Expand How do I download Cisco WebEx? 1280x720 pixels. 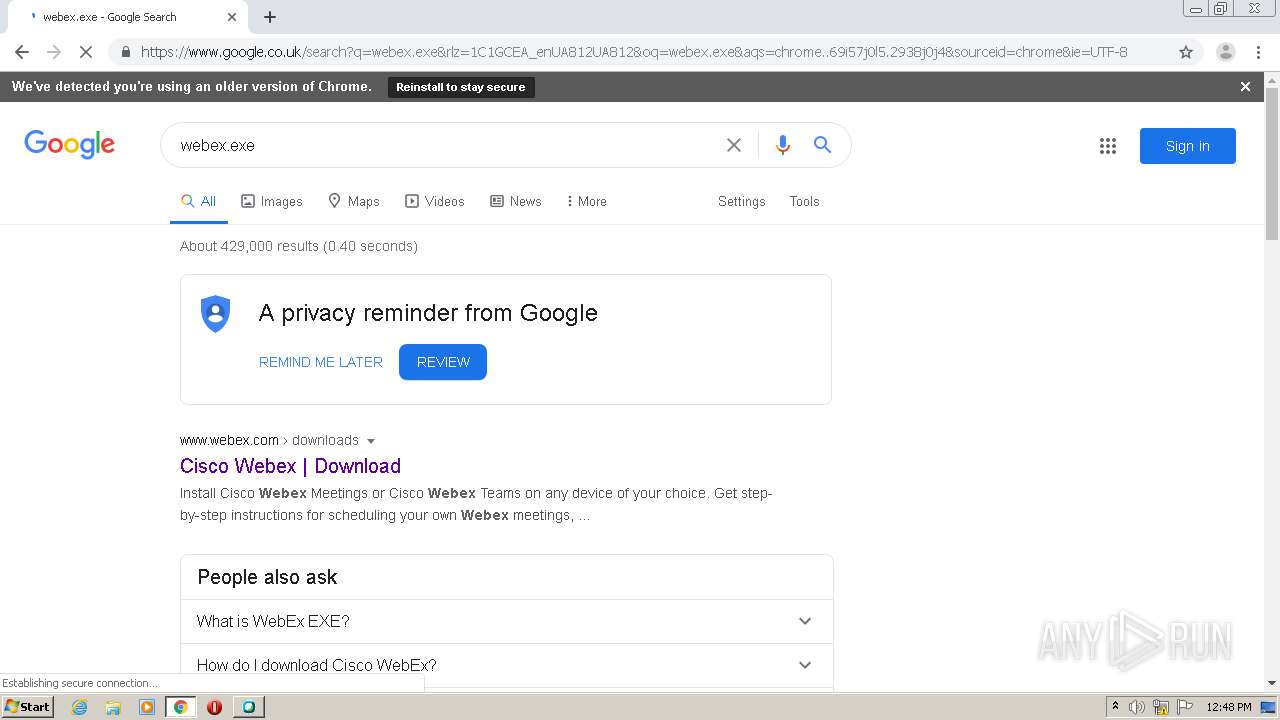(506, 665)
